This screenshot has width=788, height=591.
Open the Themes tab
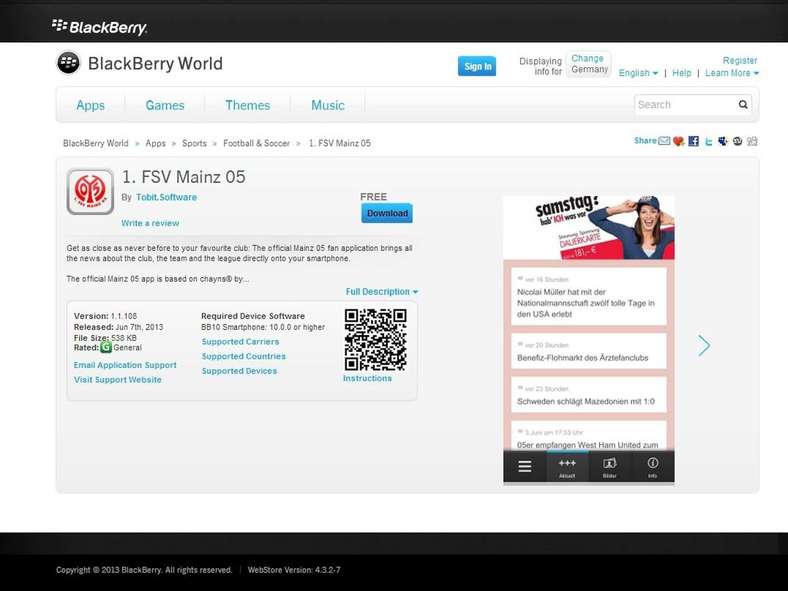[x=248, y=105]
